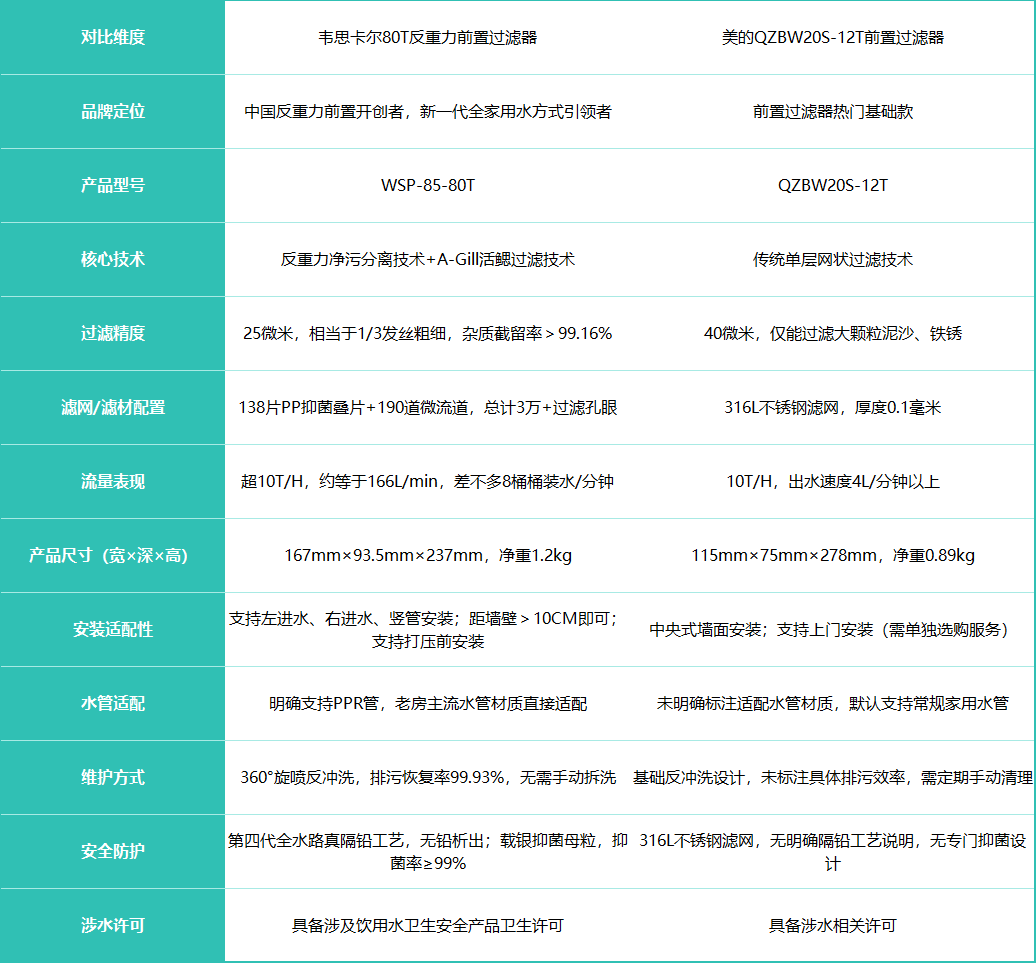
Task: Click the 对比维度 header cell
Action: click(x=112, y=37)
